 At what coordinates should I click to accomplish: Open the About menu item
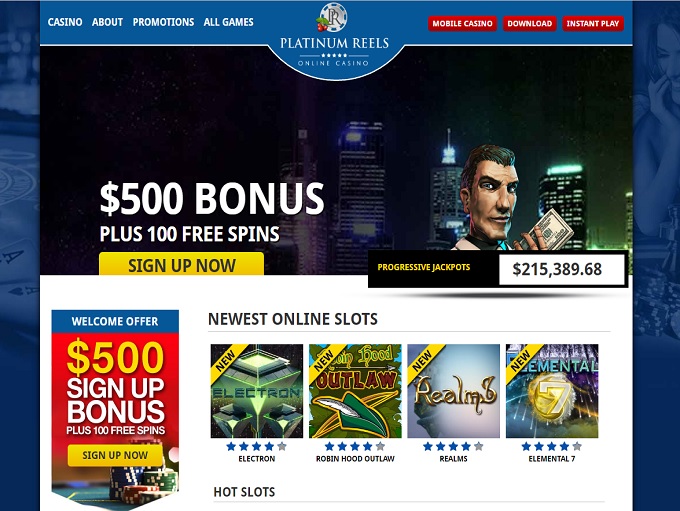point(107,22)
